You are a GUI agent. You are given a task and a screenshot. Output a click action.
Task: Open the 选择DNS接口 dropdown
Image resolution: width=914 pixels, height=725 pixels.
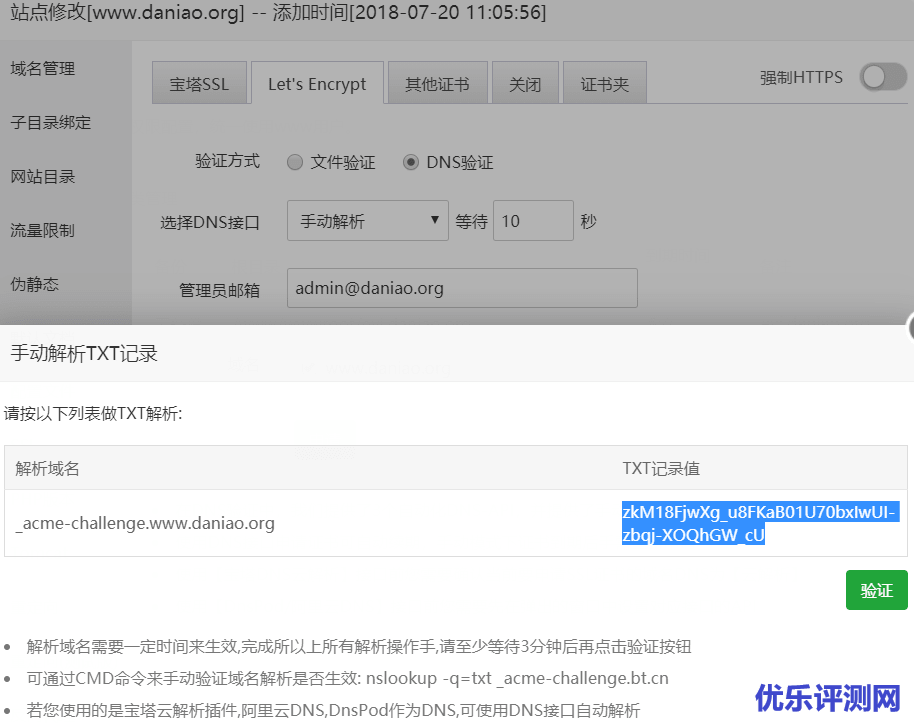[x=367, y=220]
